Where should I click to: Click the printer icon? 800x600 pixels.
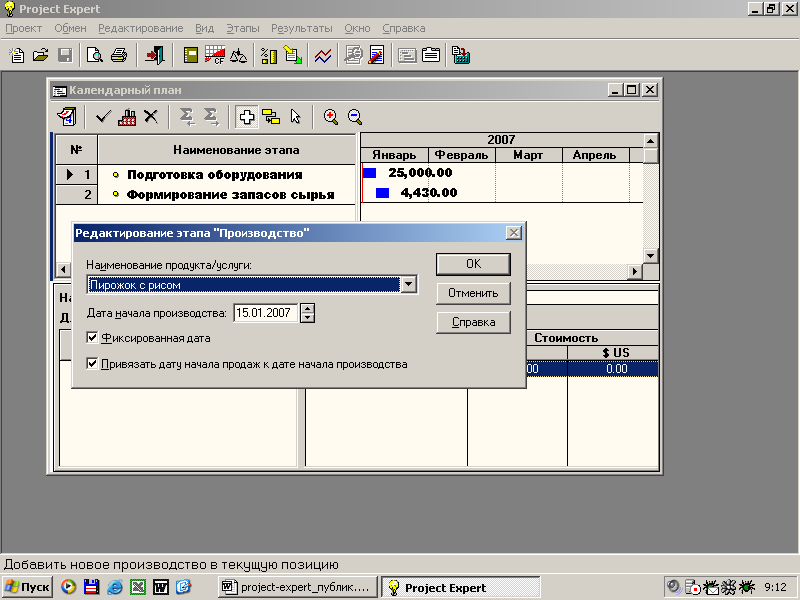(x=119, y=55)
